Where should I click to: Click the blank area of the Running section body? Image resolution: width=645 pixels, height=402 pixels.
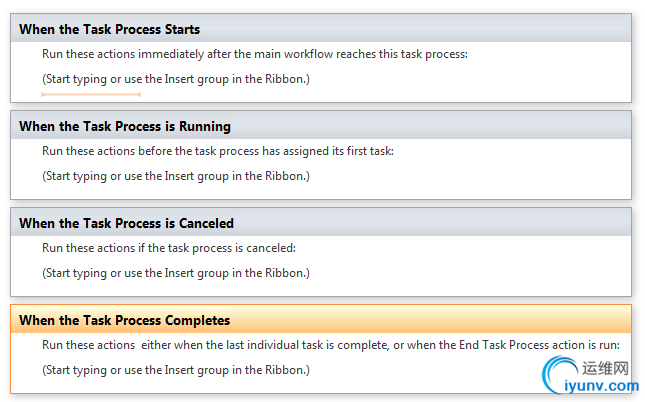[x=452, y=179]
